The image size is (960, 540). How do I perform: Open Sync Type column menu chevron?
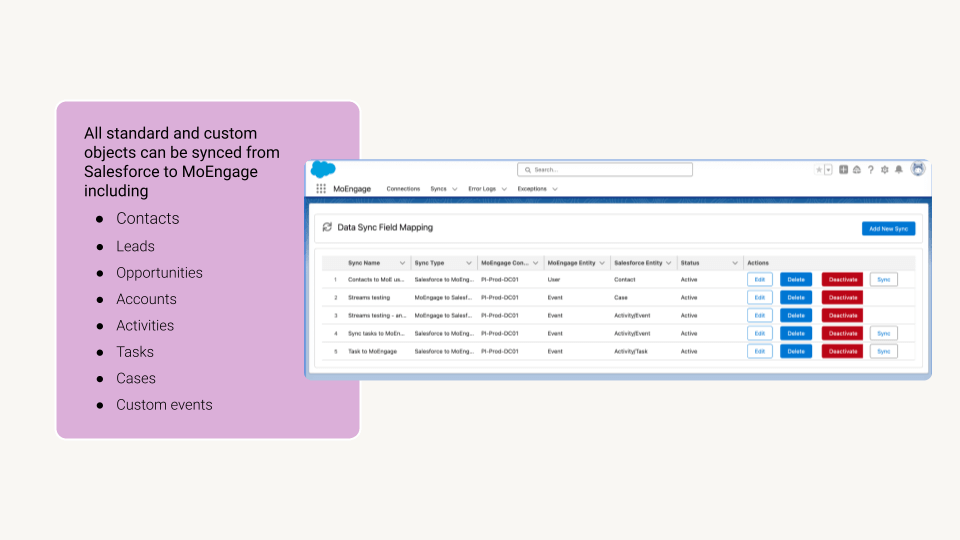469,263
